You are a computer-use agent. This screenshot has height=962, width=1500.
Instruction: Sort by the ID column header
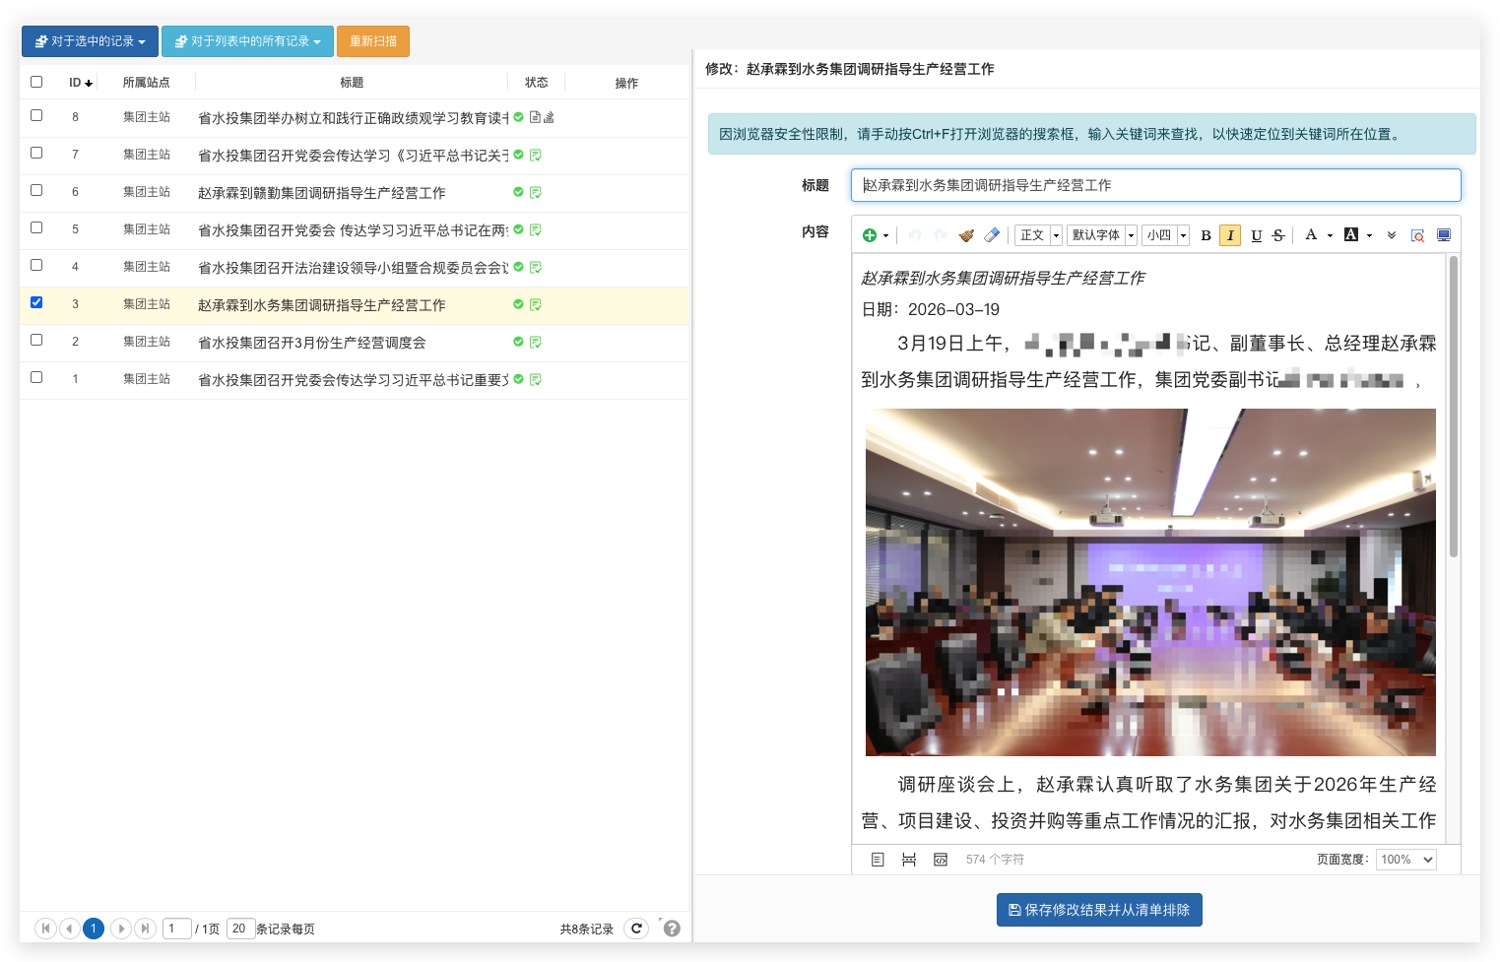pyautogui.click(x=80, y=83)
